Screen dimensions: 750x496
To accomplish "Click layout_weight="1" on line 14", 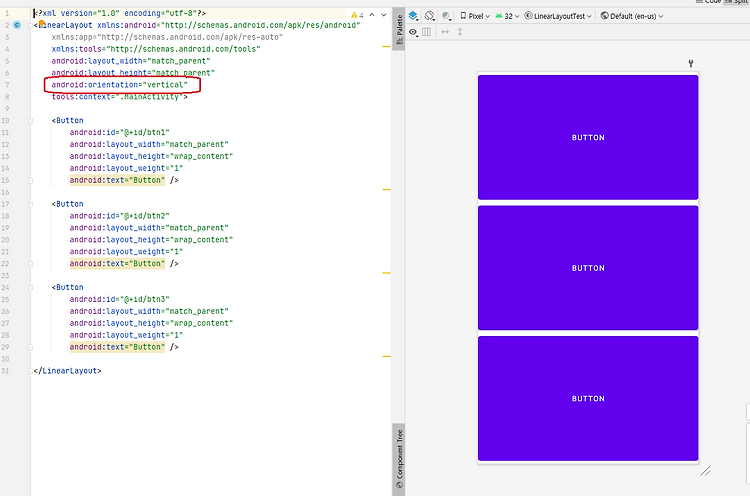I will [x=126, y=168].
